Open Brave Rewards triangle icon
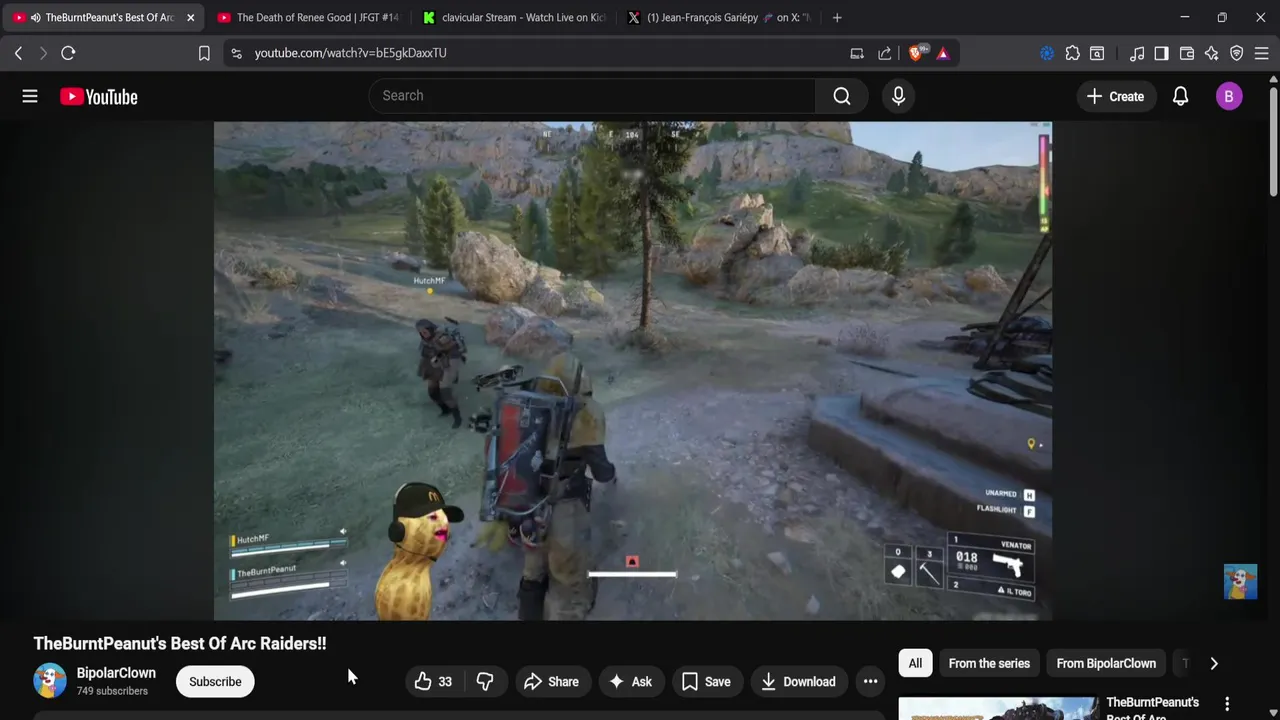 coord(943,53)
